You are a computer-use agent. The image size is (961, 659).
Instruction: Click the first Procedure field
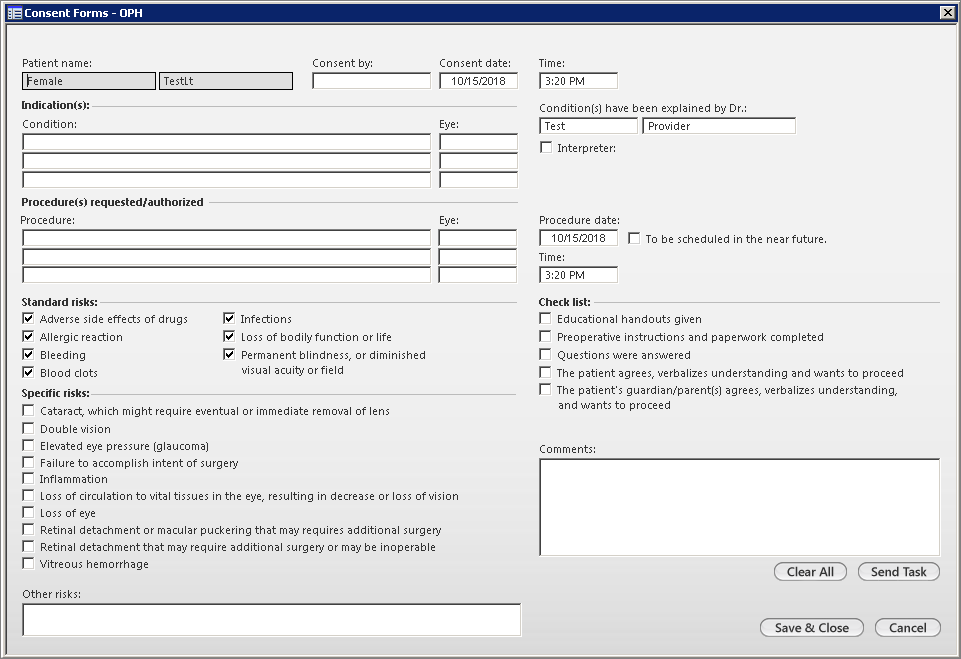(227, 238)
